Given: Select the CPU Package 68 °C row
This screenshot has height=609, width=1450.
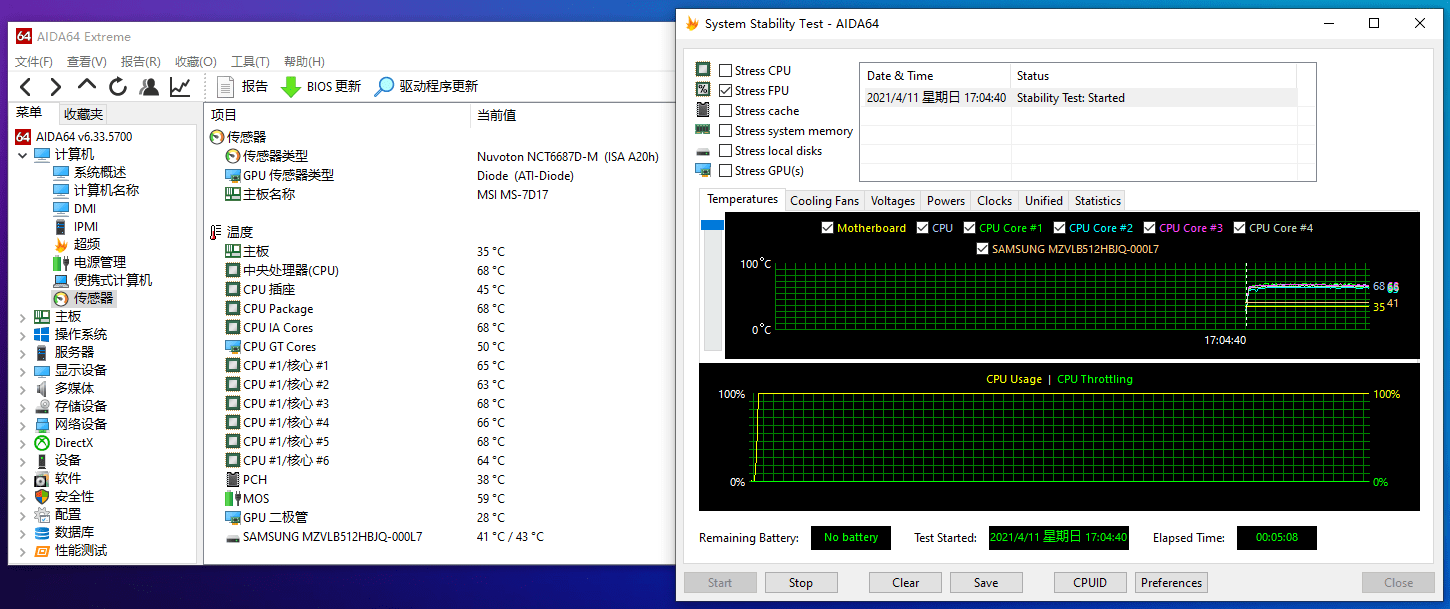Looking at the screenshot, I should 440,308.
